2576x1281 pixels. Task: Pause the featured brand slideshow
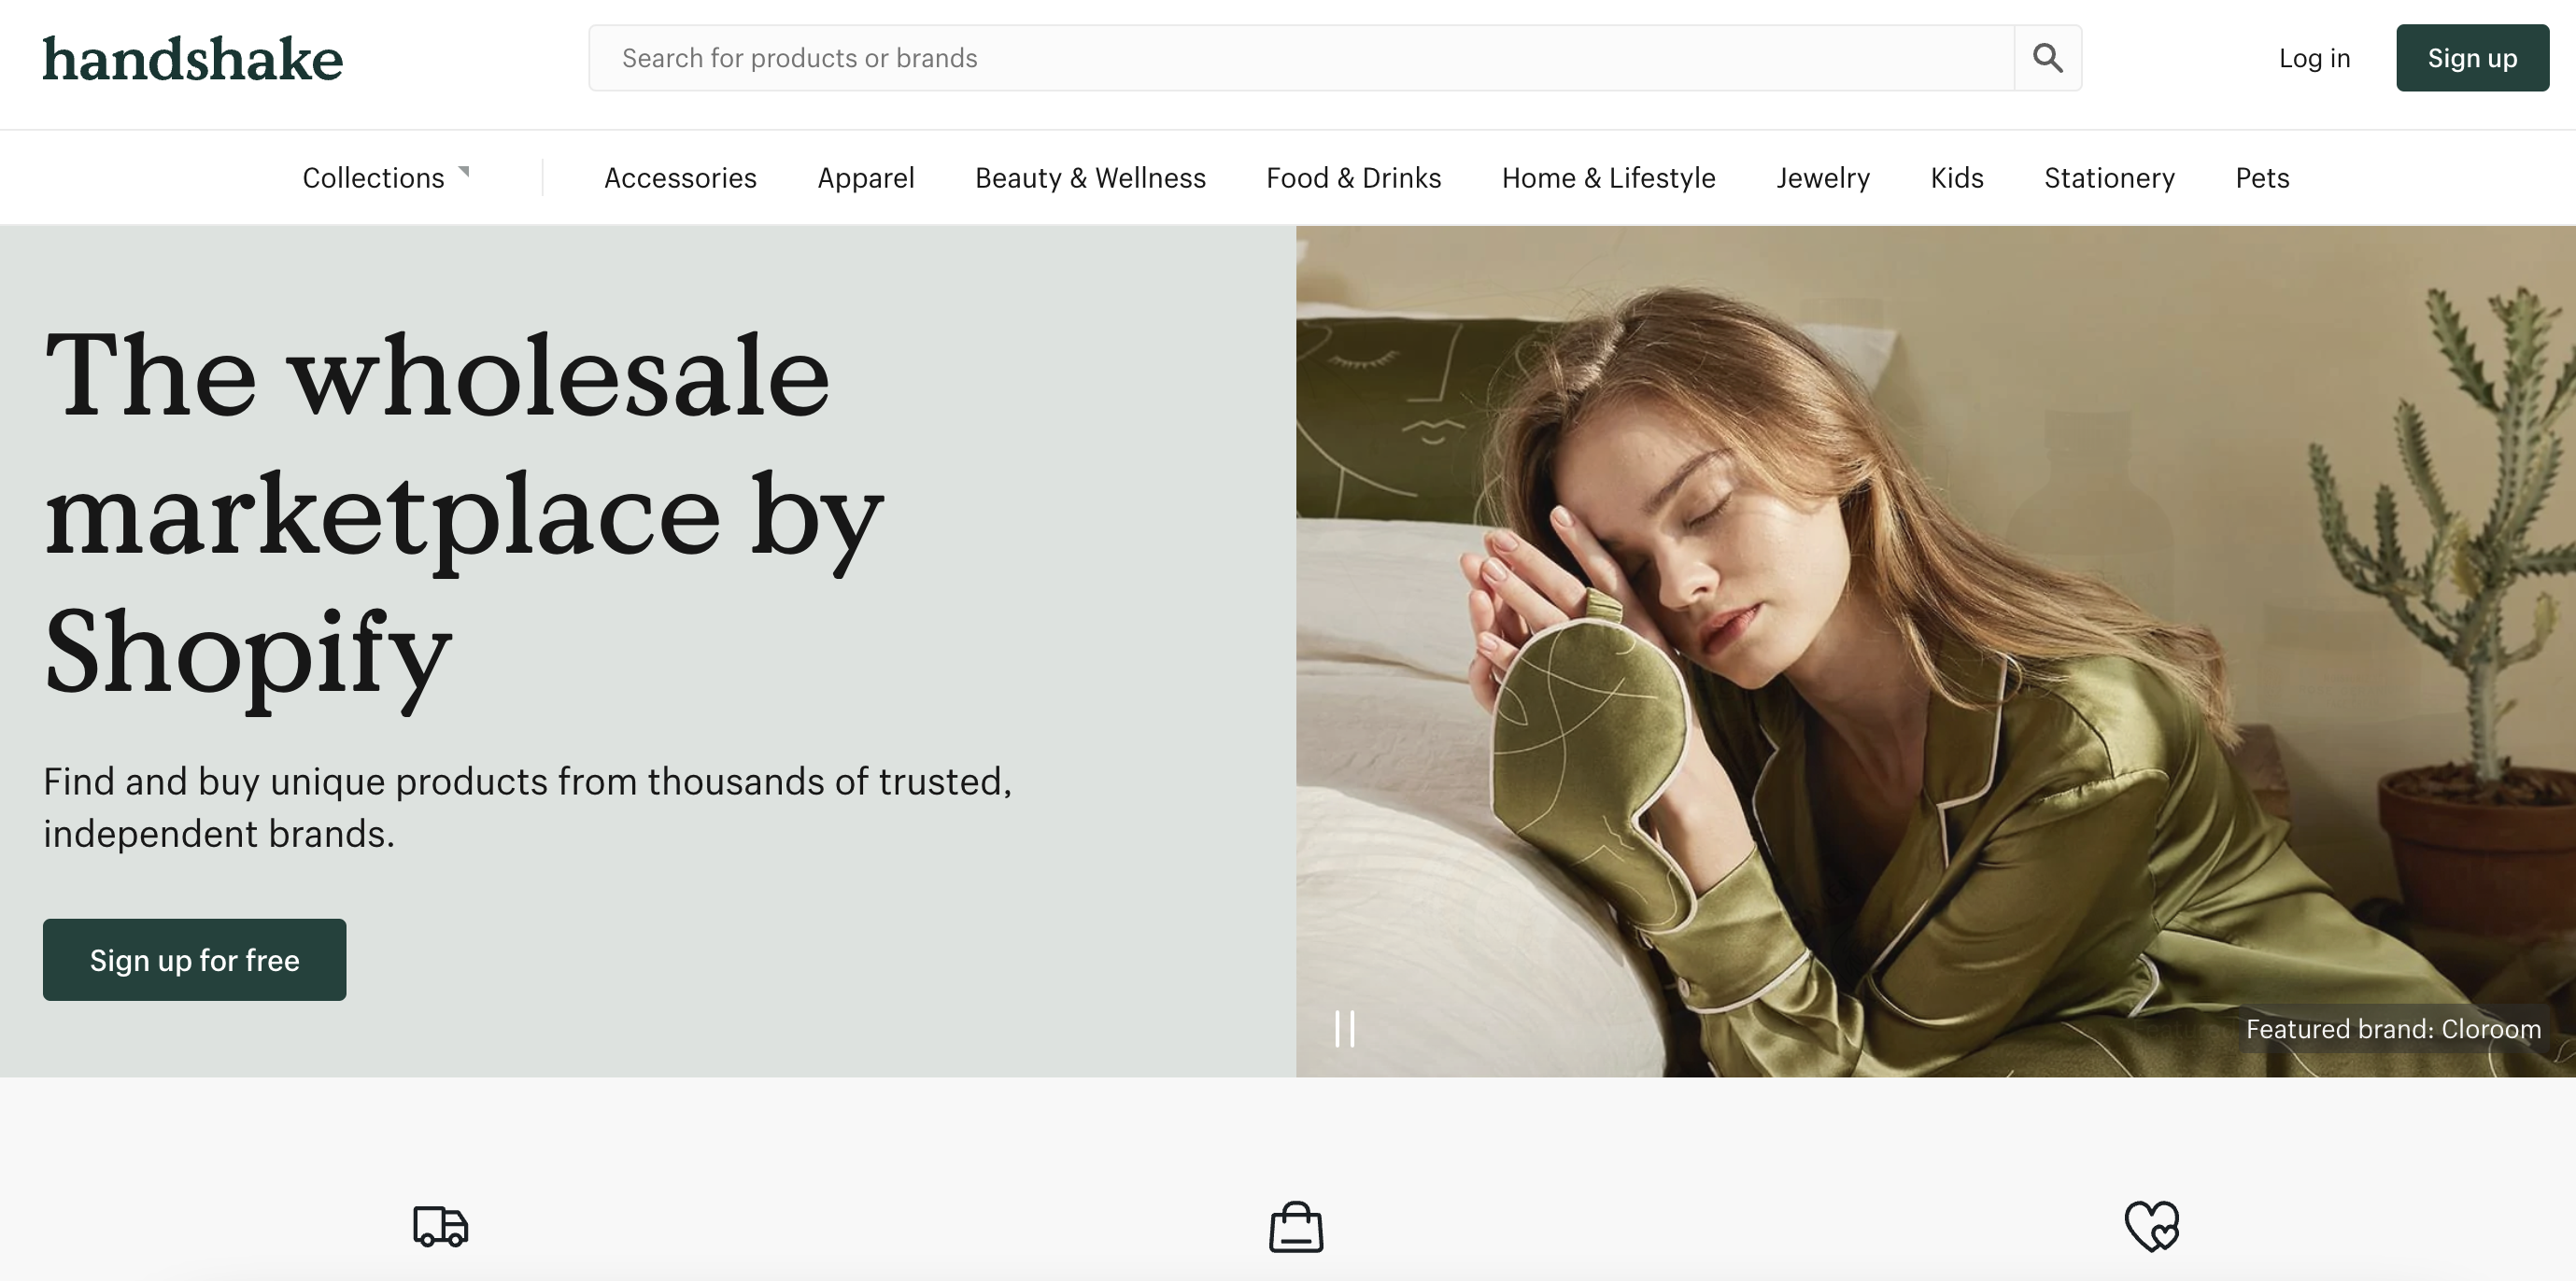click(1345, 1029)
